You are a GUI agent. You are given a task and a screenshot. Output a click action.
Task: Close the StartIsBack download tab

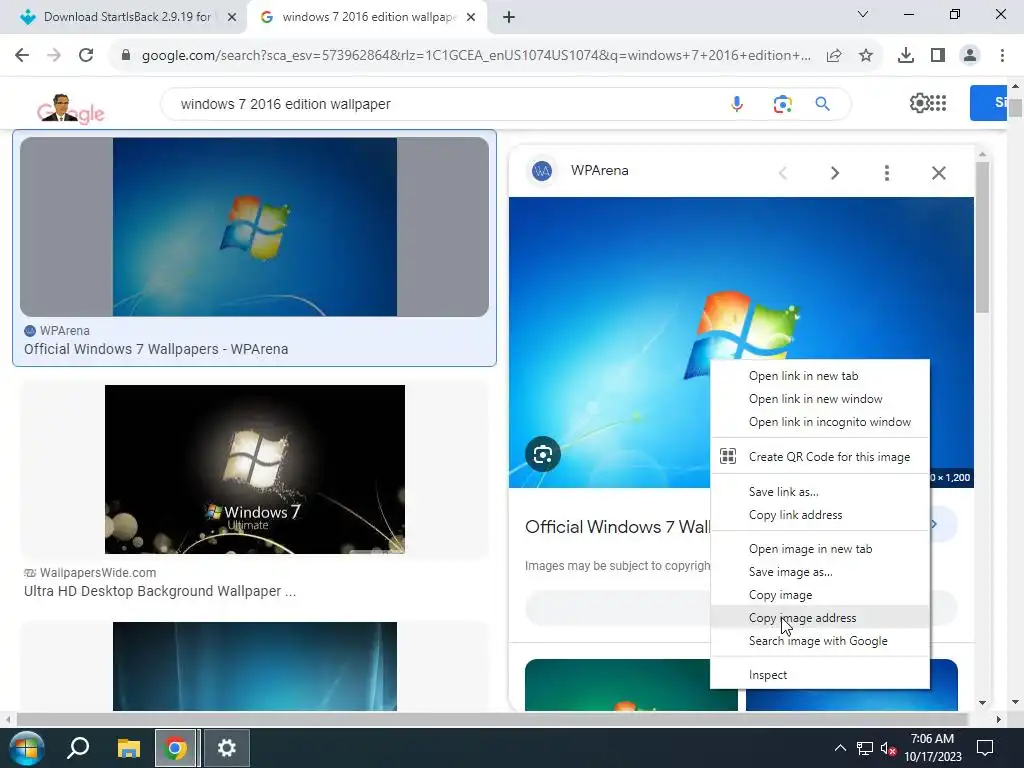point(232,18)
